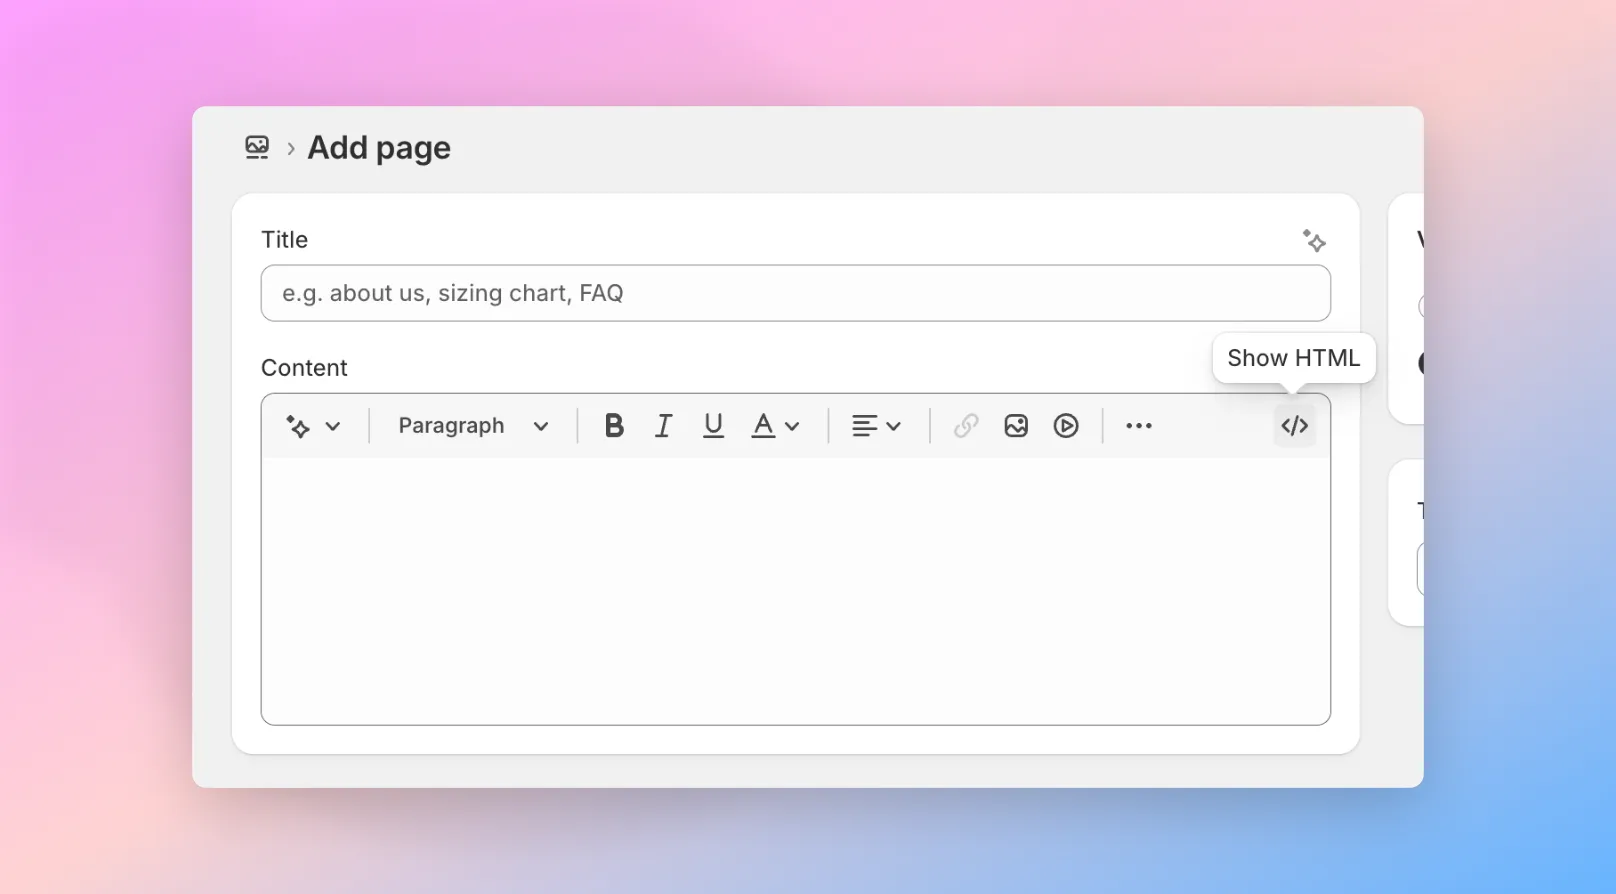
Task: Open the text color dropdown
Action: pos(775,426)
